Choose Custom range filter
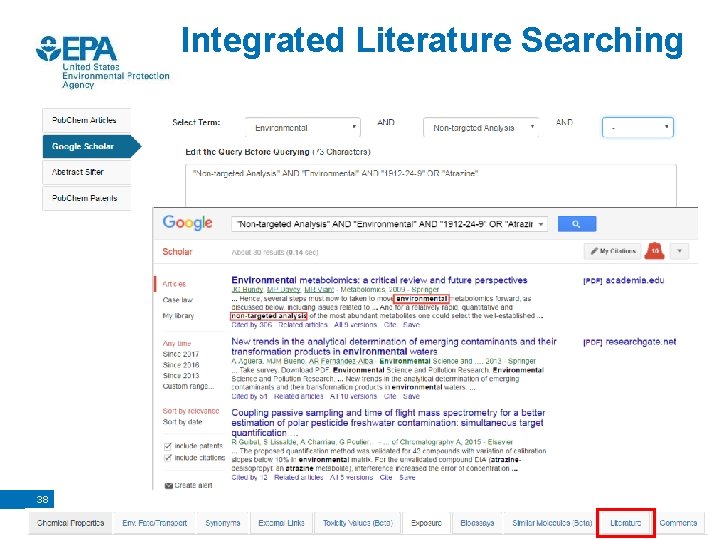 [x=188, y=387]
